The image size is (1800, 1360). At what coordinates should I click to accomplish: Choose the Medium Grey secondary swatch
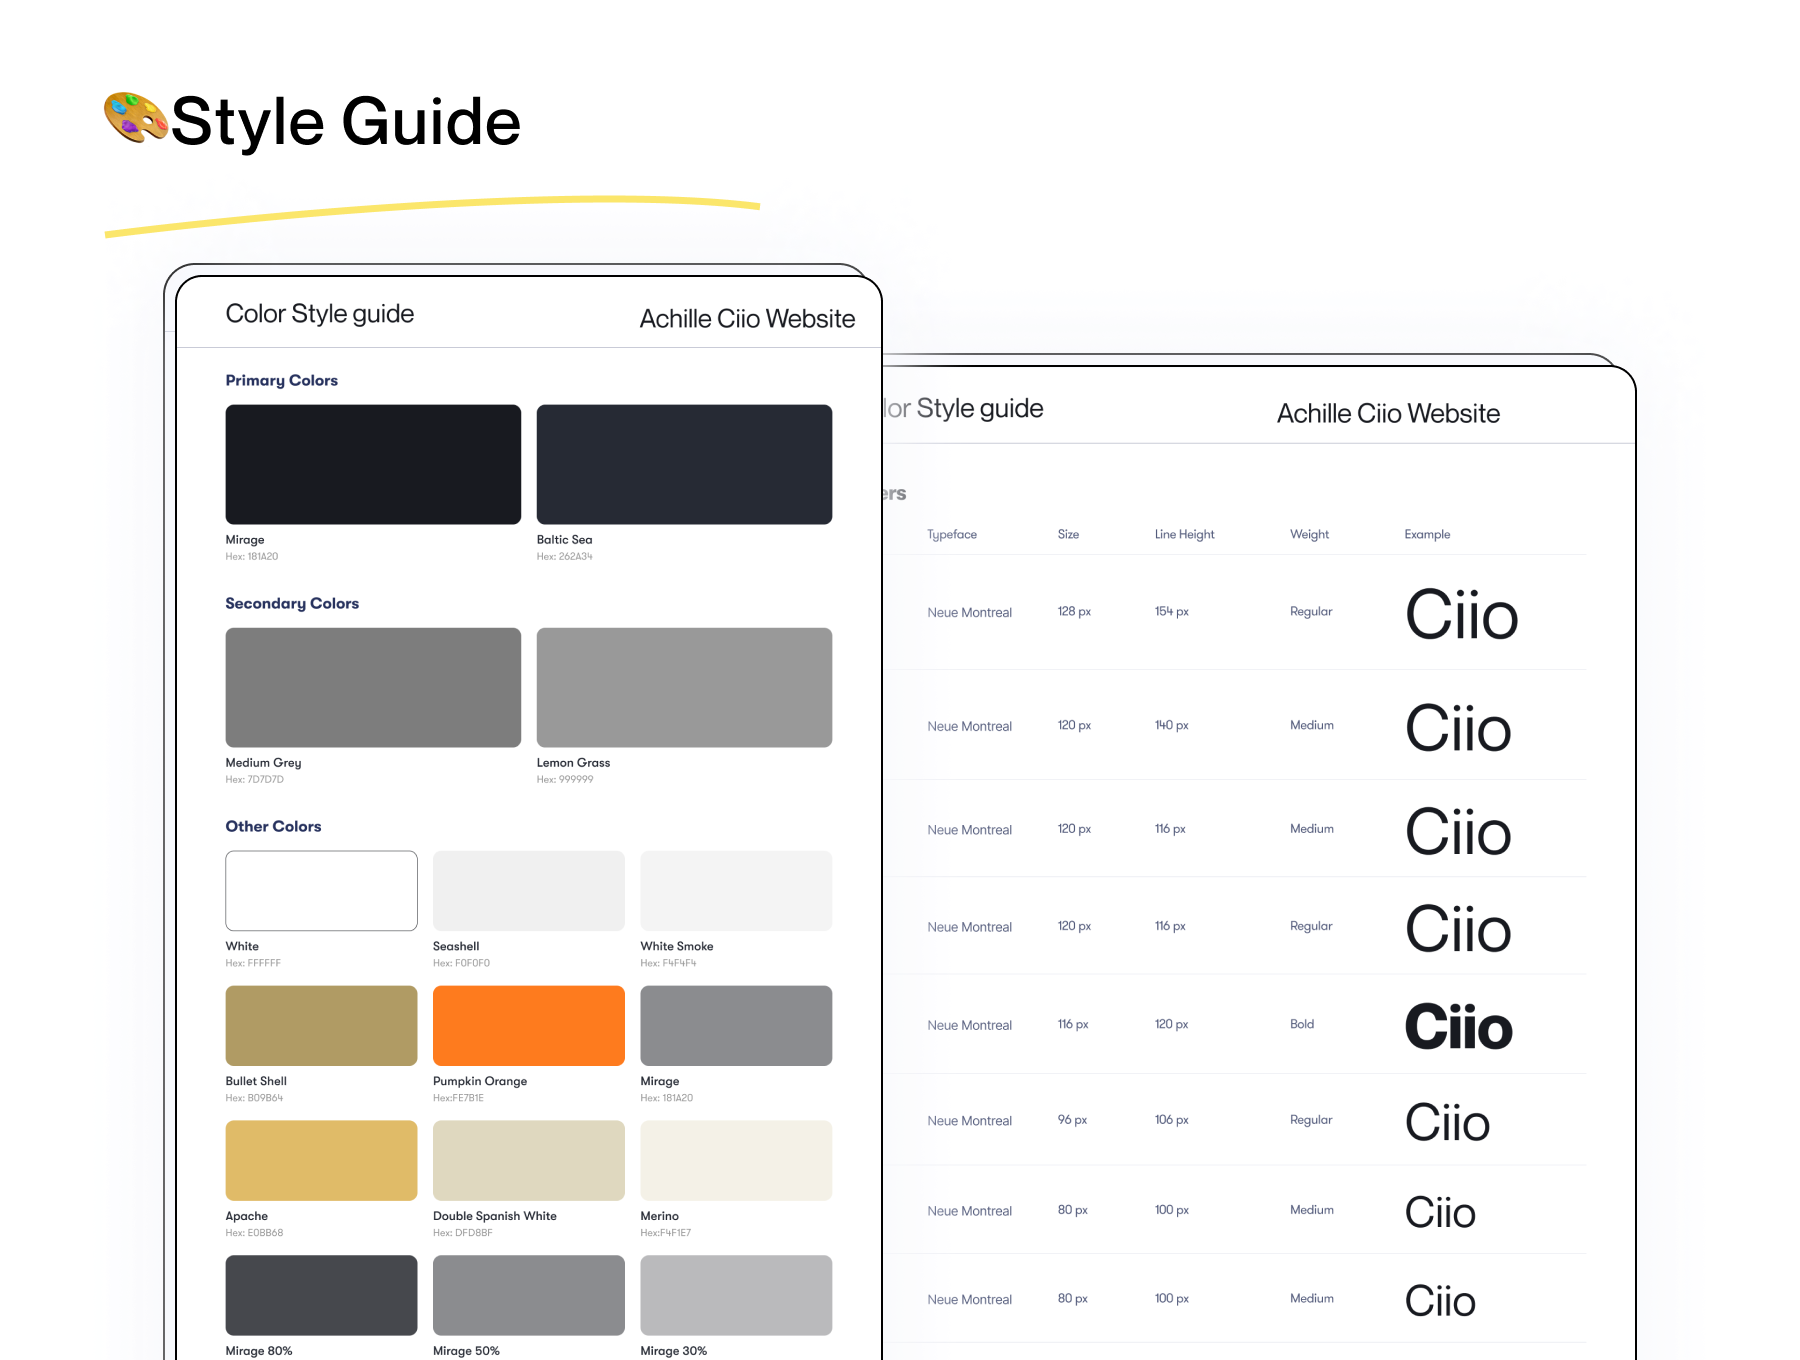click(373, 687)
